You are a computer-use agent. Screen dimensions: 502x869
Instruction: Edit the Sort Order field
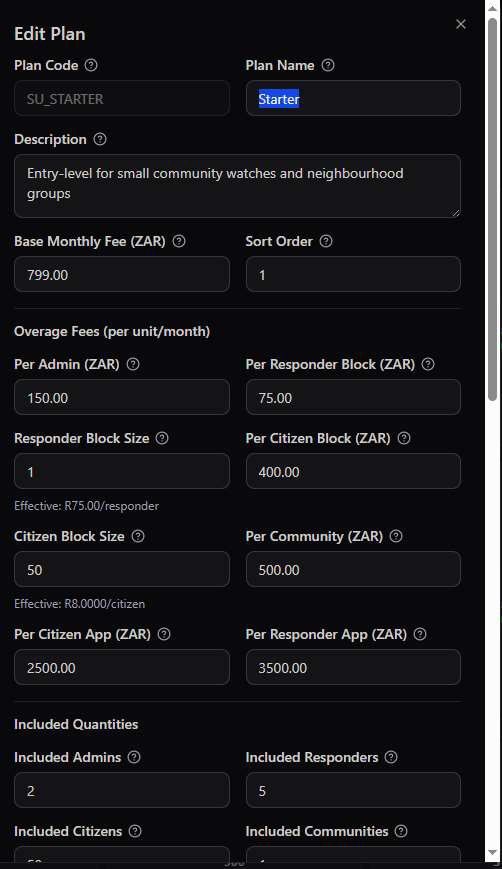point(353,274)
